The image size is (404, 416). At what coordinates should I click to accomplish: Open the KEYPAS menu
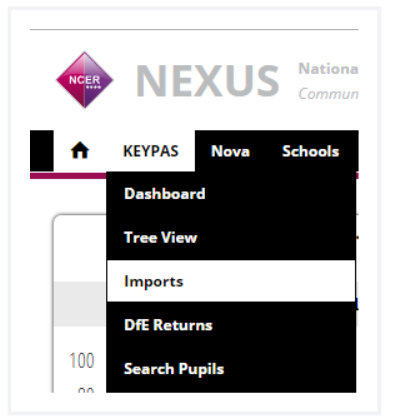(151, 151)
